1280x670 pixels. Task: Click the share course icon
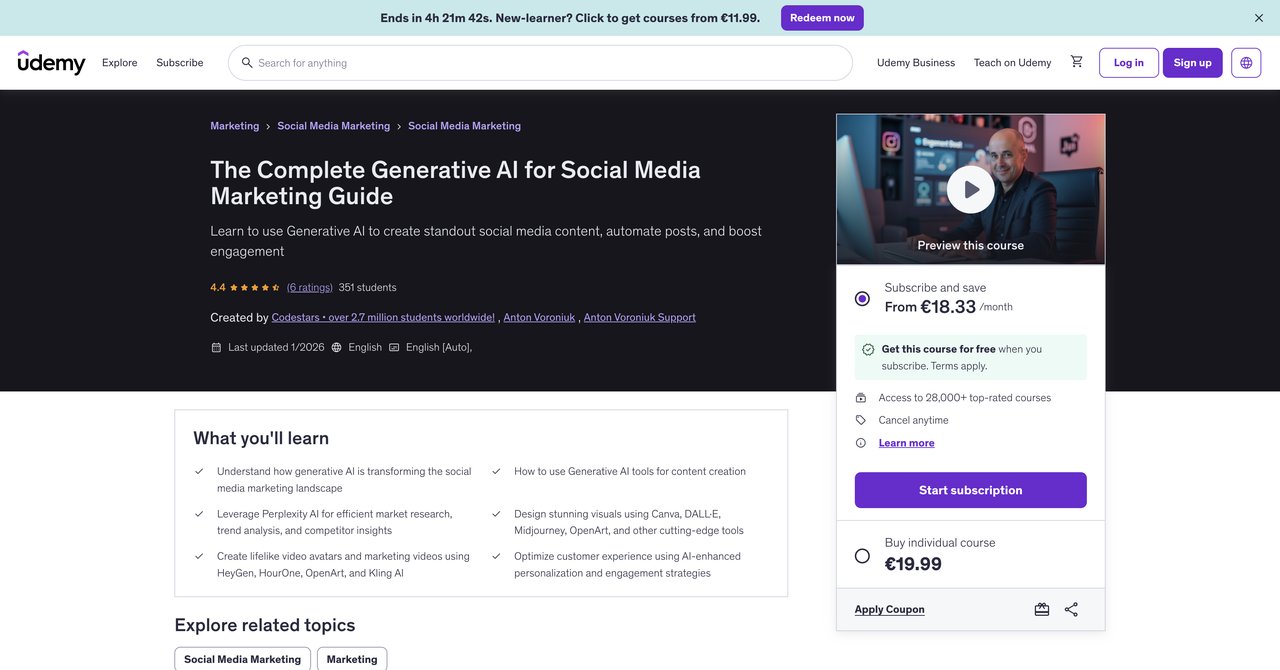click(x=1071, y=609)
